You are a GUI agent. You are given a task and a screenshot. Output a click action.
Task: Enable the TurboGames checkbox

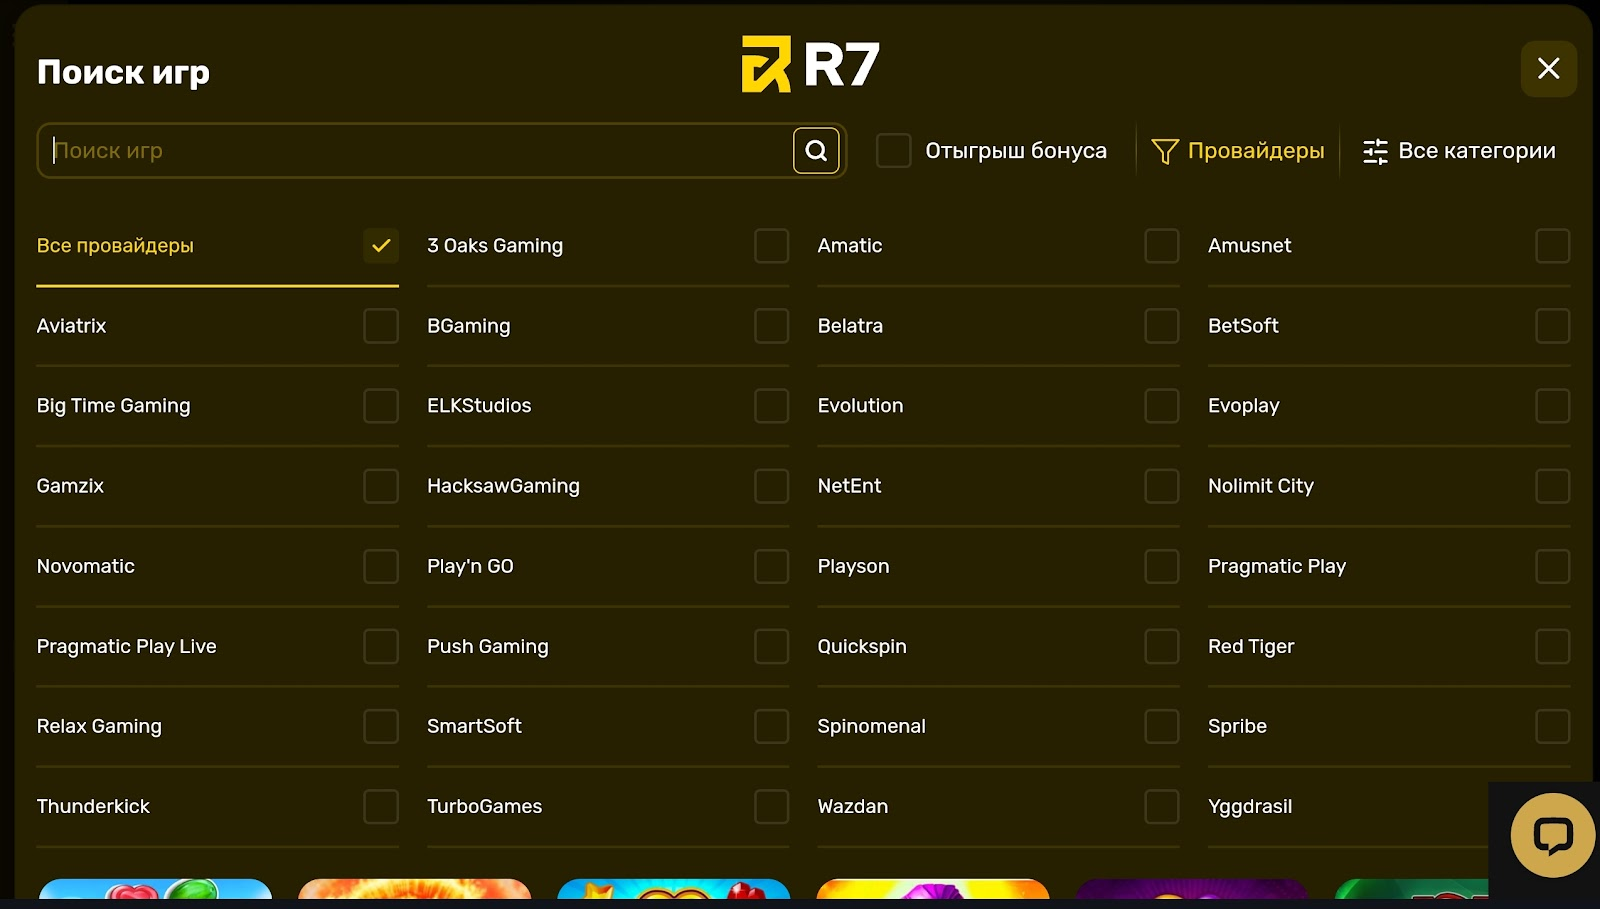click(771, 806)
